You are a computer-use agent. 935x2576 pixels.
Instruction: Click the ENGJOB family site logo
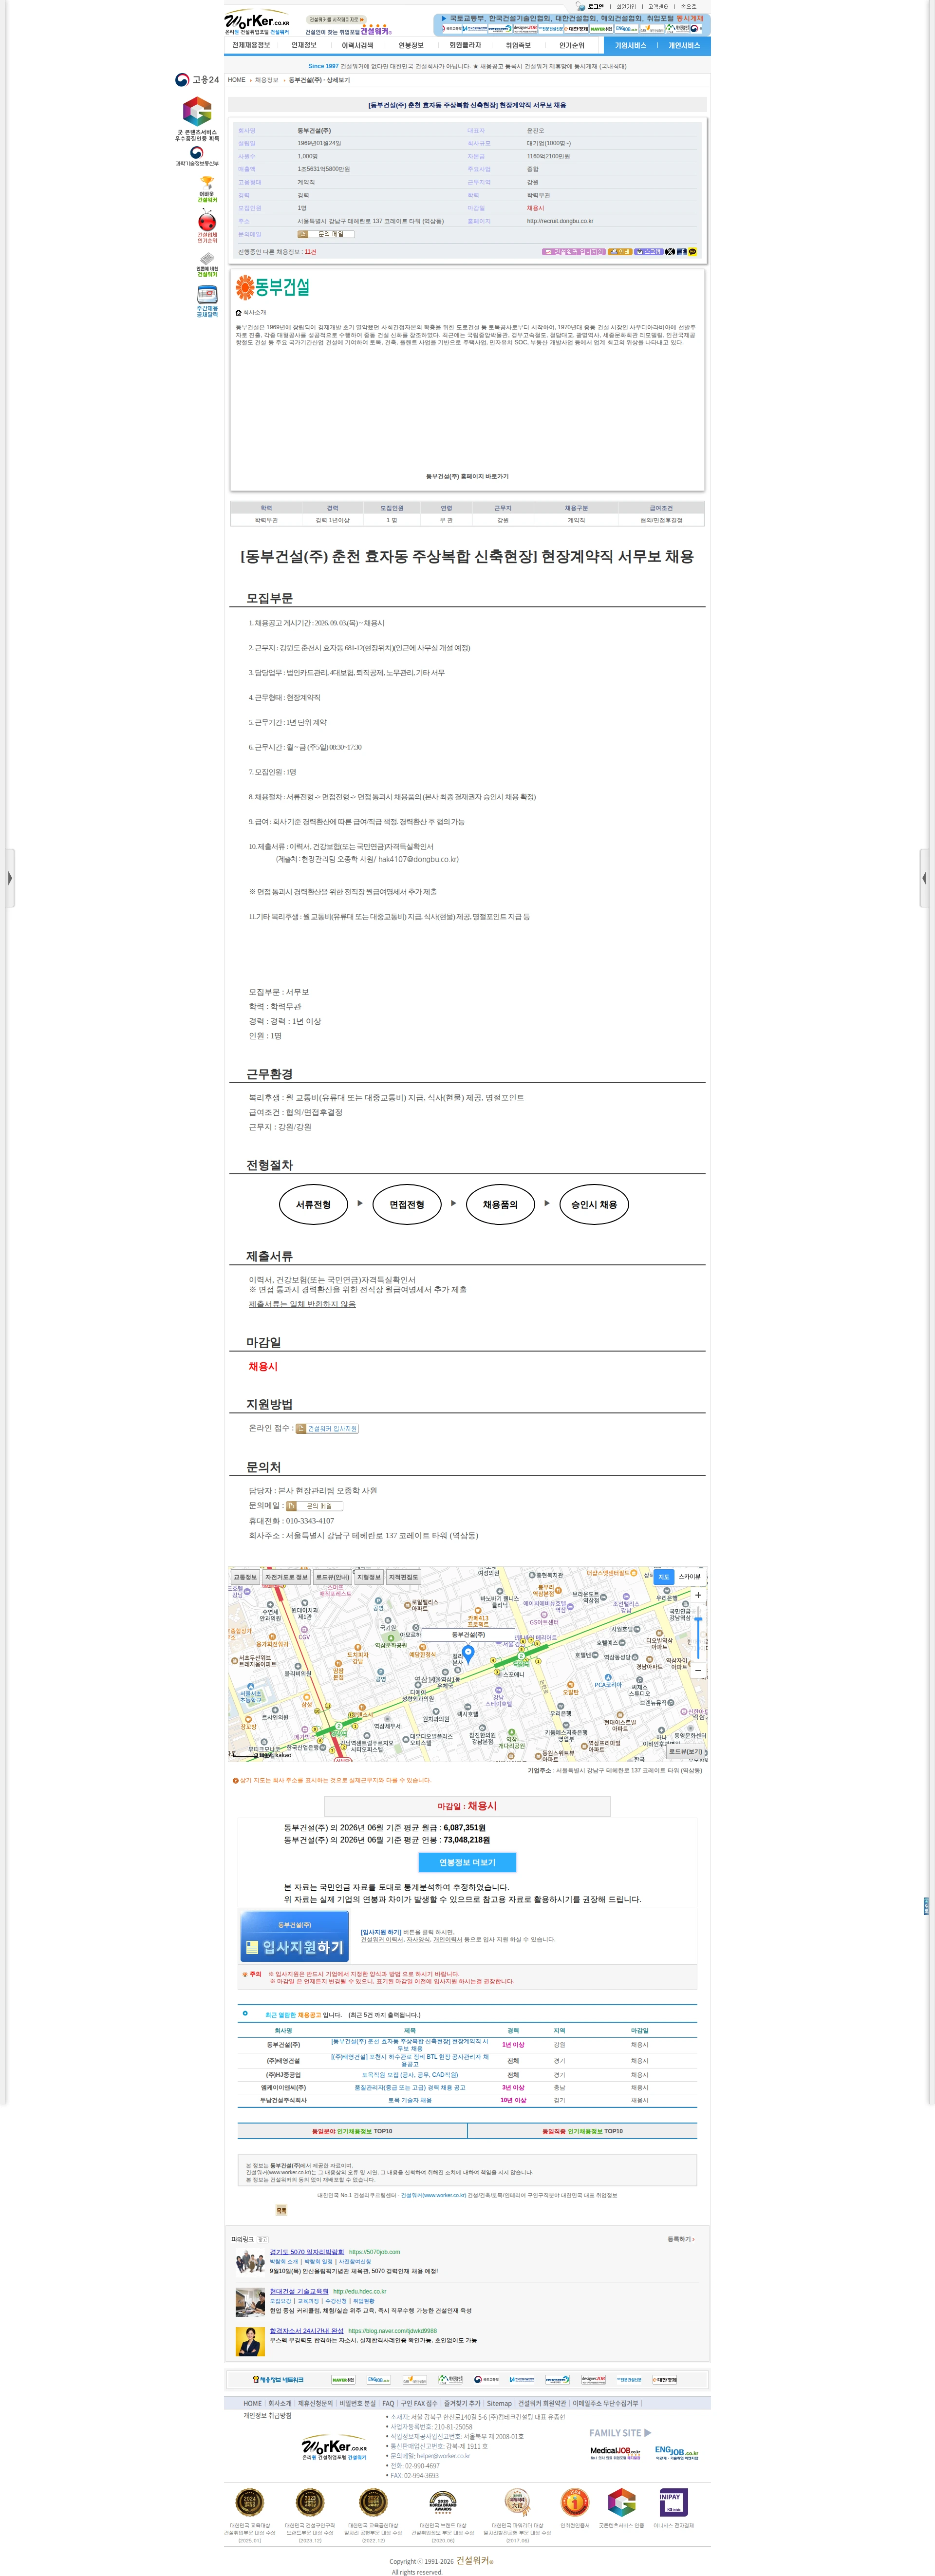click(x=677, y=2452)
